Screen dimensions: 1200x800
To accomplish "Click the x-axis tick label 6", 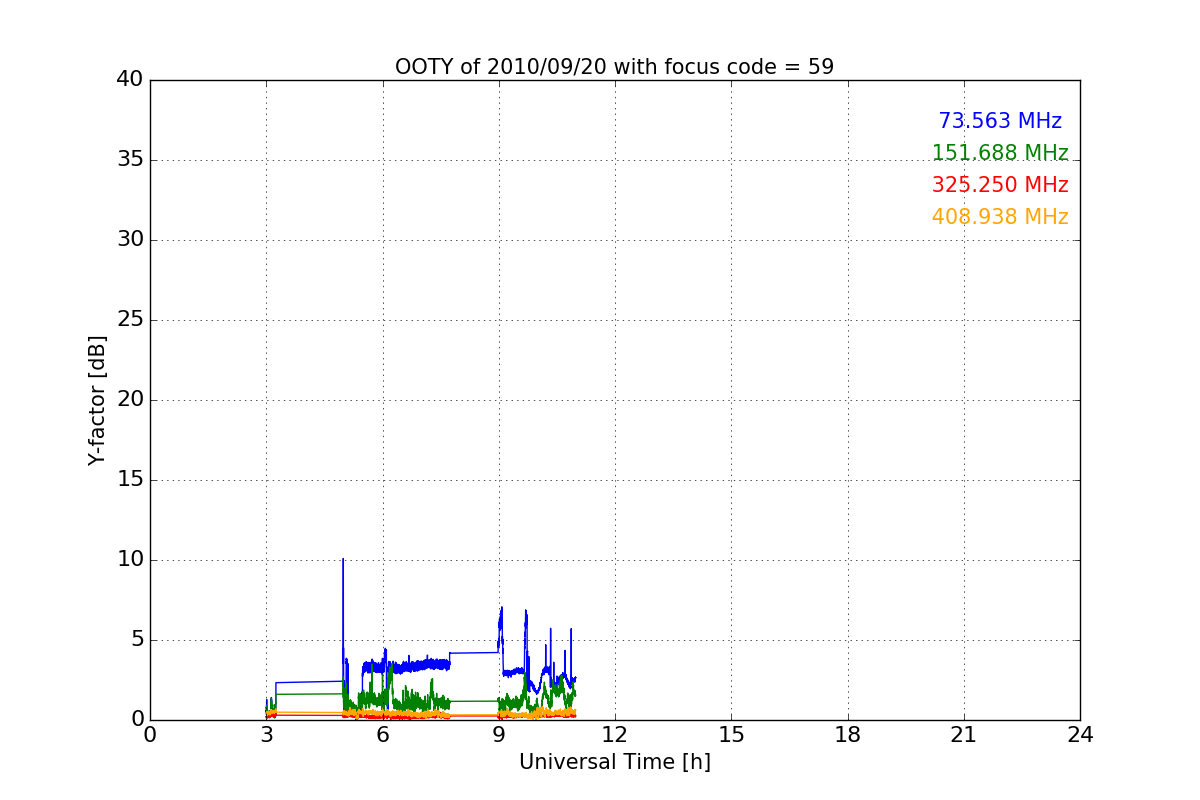I will point(383,735).
